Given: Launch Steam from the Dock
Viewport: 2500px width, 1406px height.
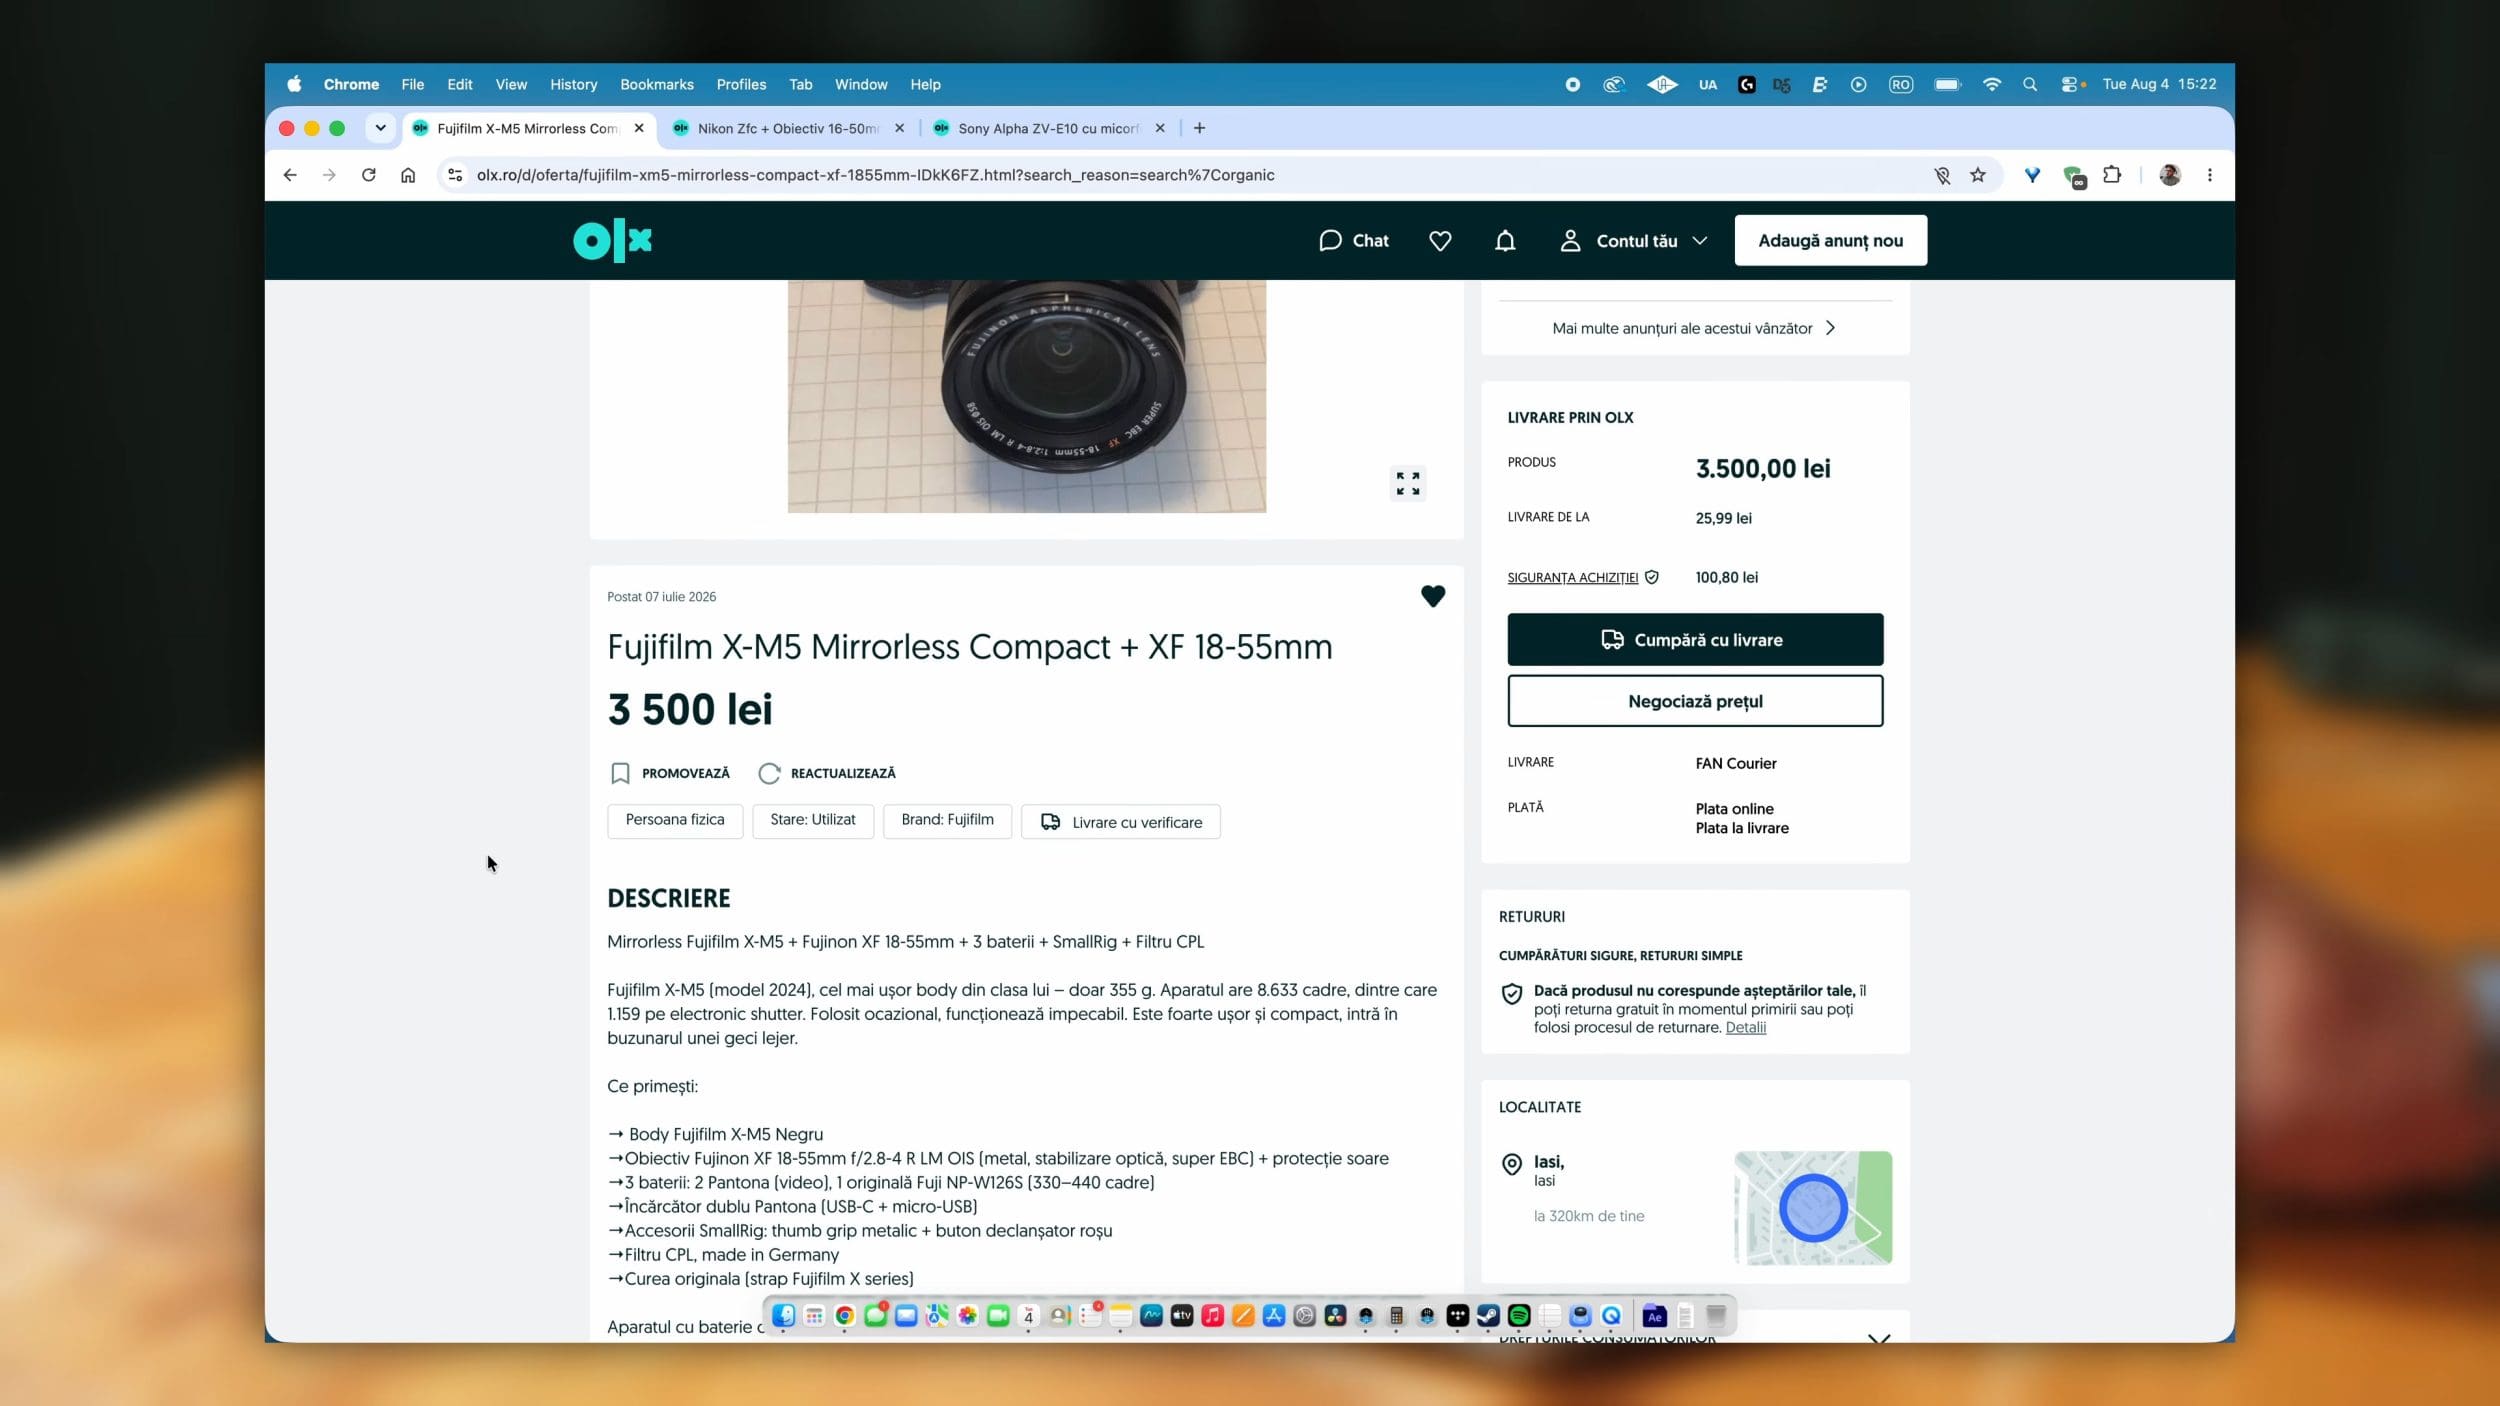Looking at the screenshot, I should click(x=1488, y=1316).
